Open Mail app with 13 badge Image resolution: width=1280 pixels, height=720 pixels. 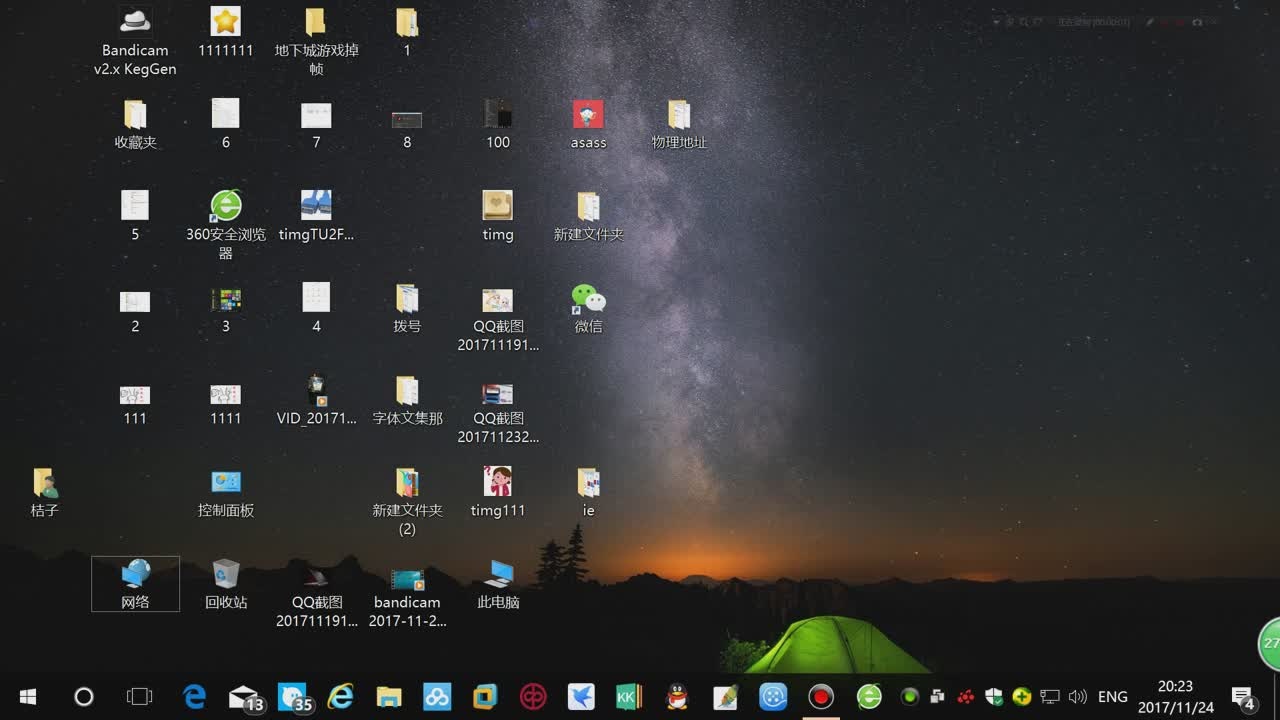click(245, 697)
